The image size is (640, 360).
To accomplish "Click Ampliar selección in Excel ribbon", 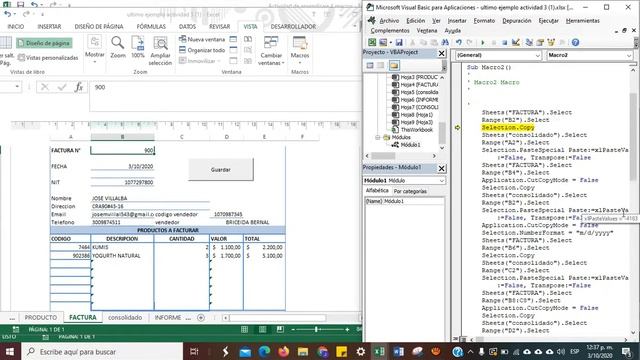I will 160,51.
